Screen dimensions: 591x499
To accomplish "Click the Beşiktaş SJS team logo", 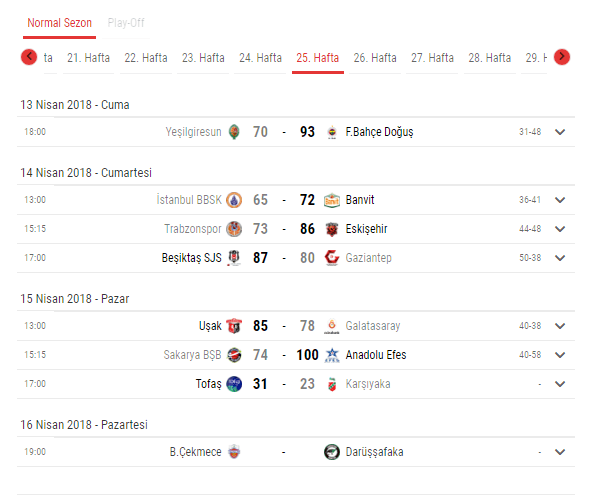I will coord(234,258).
